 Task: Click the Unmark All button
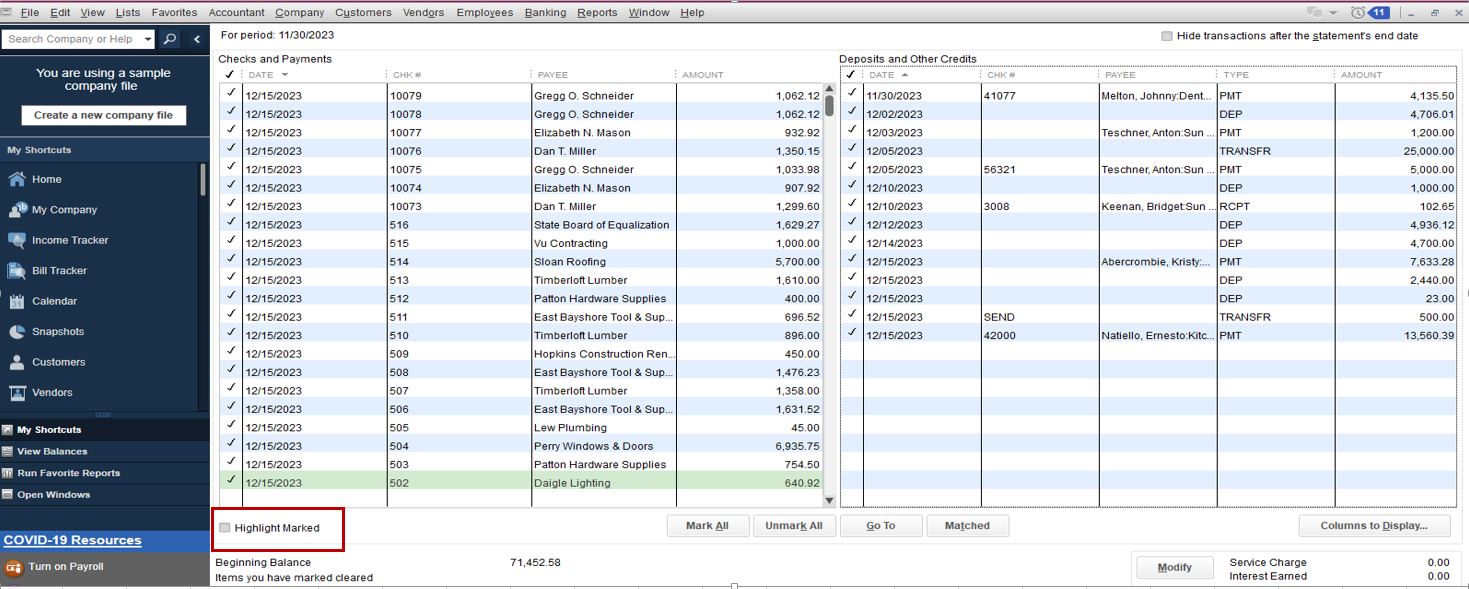(x=794, y=525)
